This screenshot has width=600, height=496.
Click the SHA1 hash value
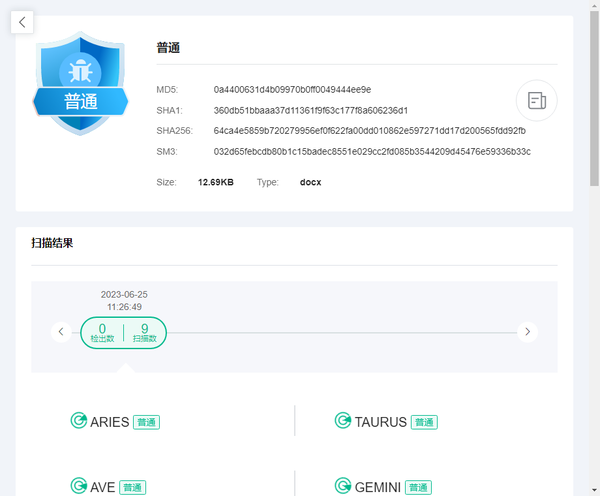click(310, 110)
